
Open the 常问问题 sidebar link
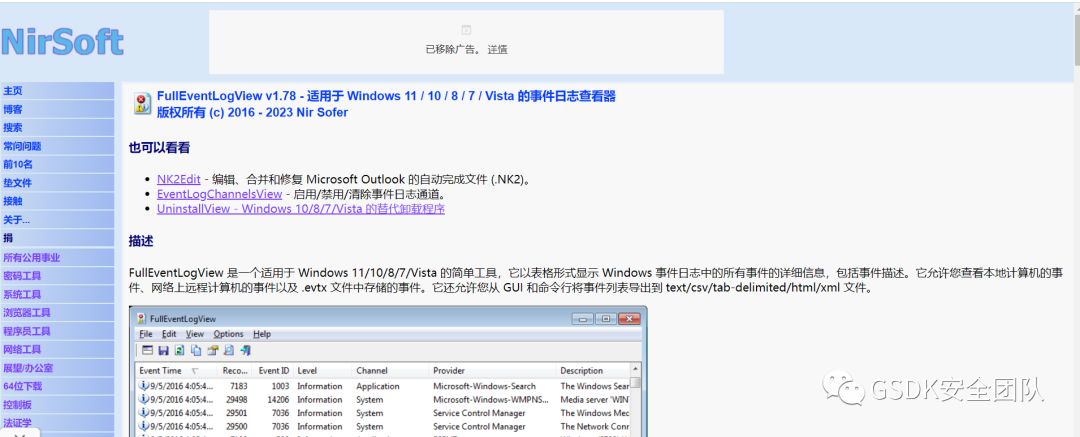(x=22, y=146)
